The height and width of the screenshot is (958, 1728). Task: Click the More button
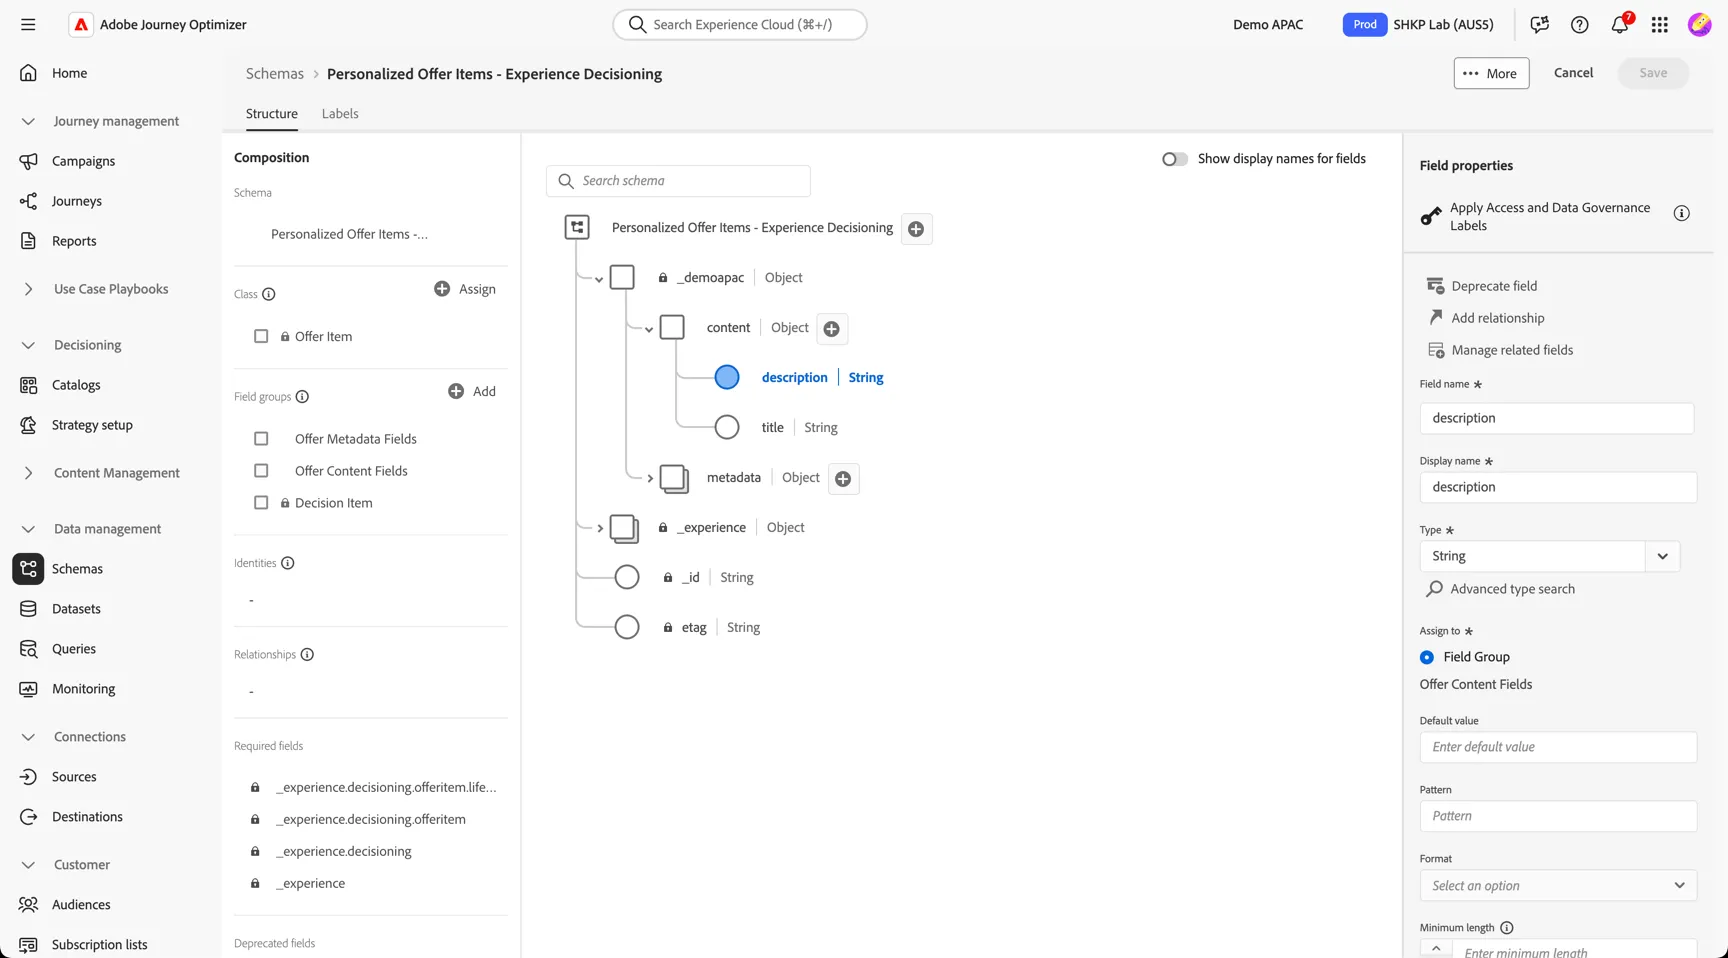point(1491,73)
